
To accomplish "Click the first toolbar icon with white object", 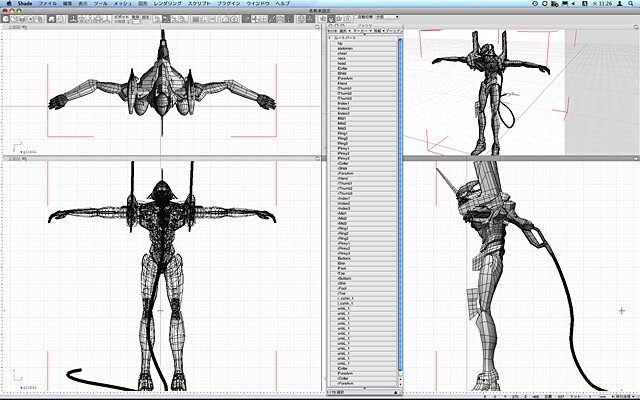I will tap(6, 19).
